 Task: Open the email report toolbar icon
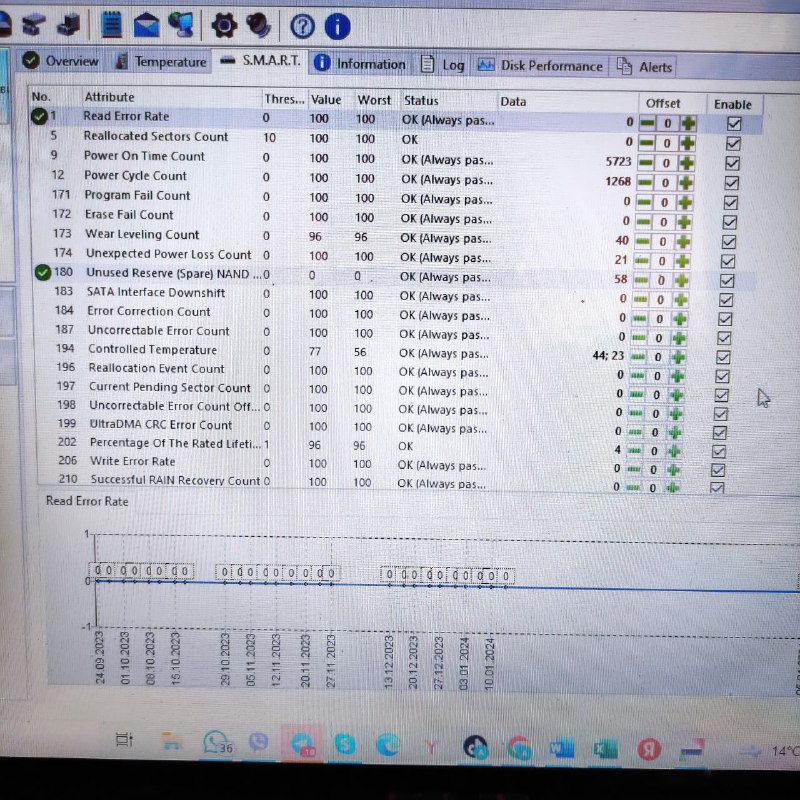coord(148,24)
